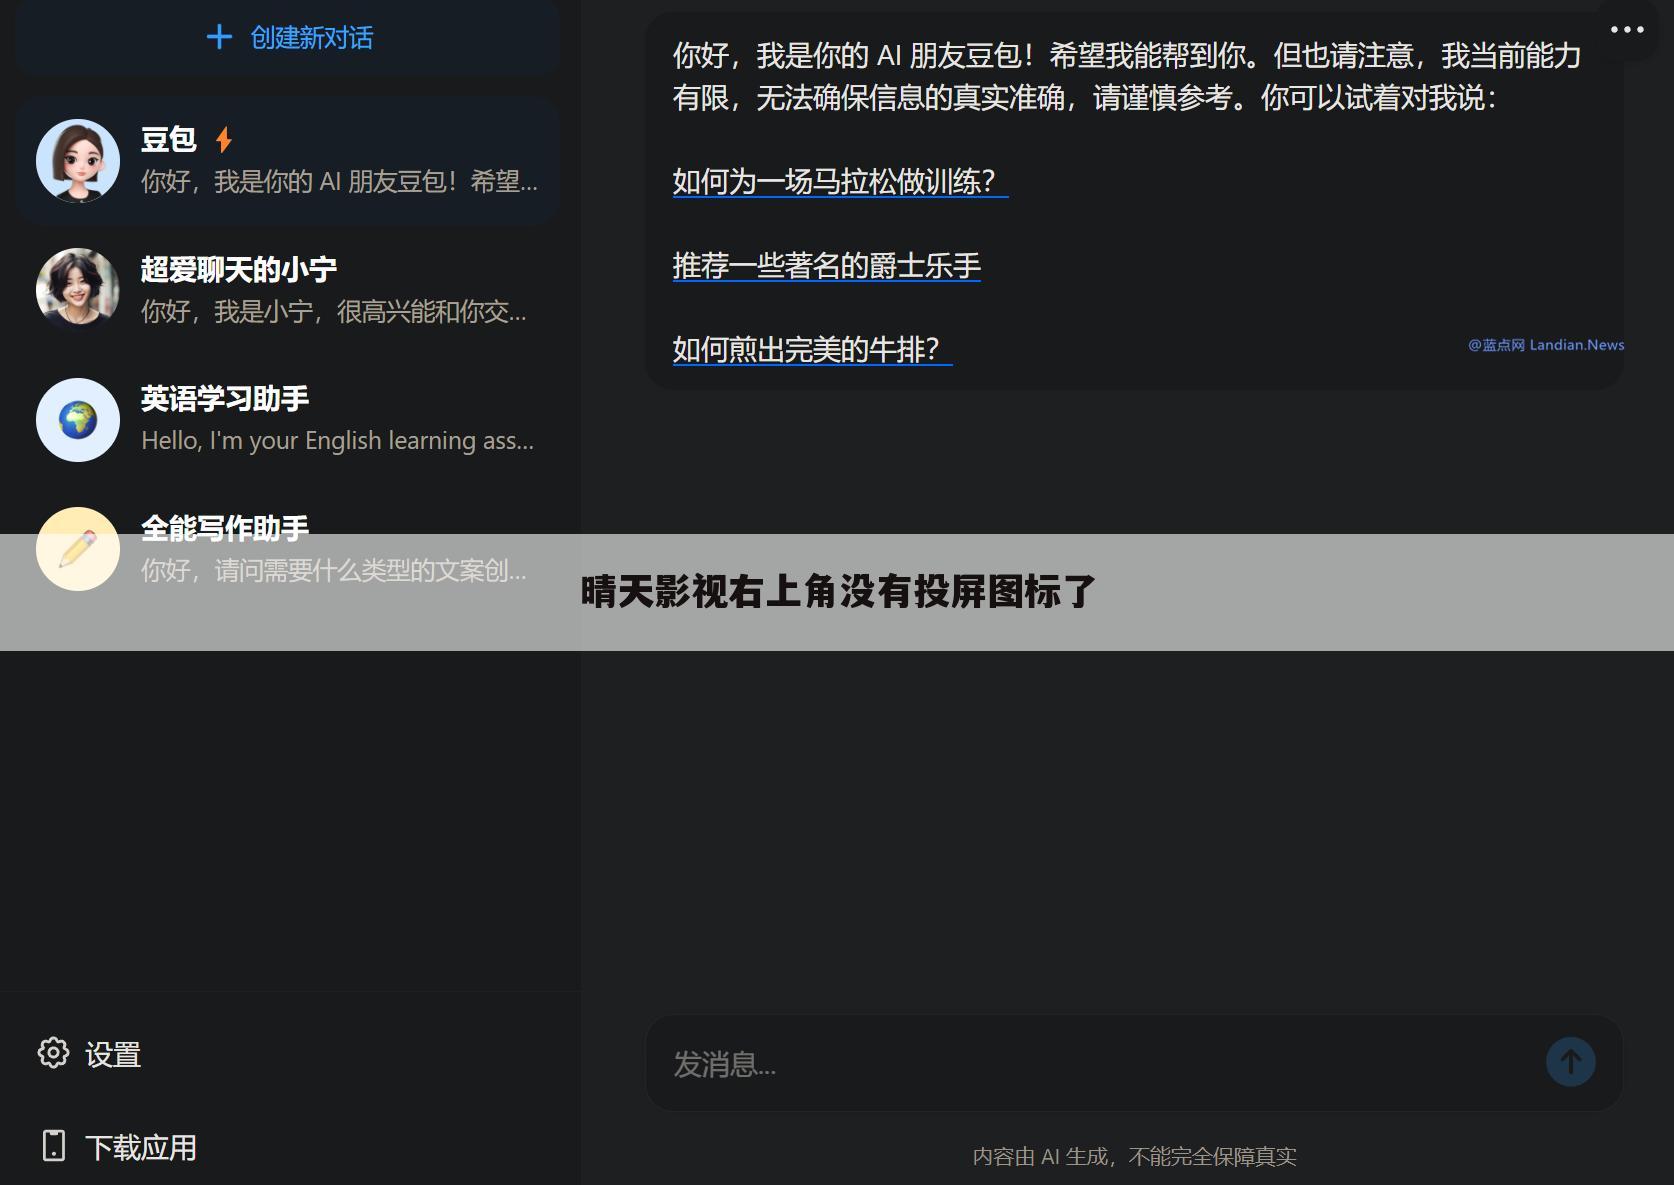Click the preview Hello, I'm your English learning ass...

click(337, 440)
